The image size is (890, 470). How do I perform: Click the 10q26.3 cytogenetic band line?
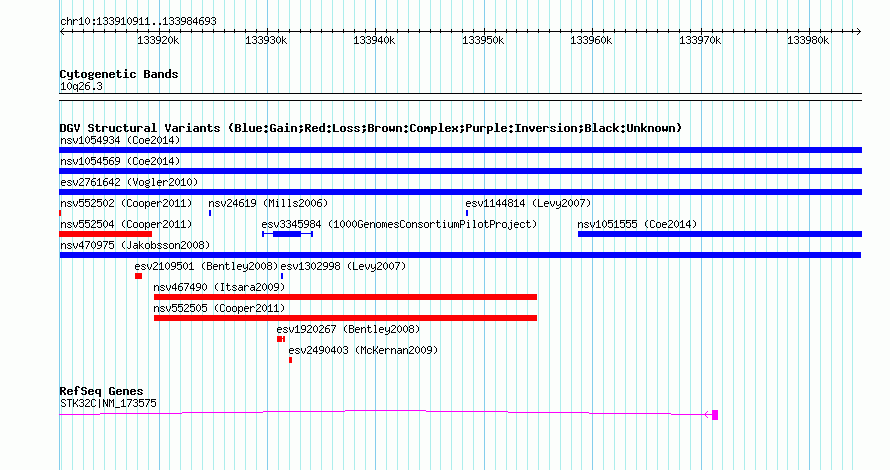(460, 97)
